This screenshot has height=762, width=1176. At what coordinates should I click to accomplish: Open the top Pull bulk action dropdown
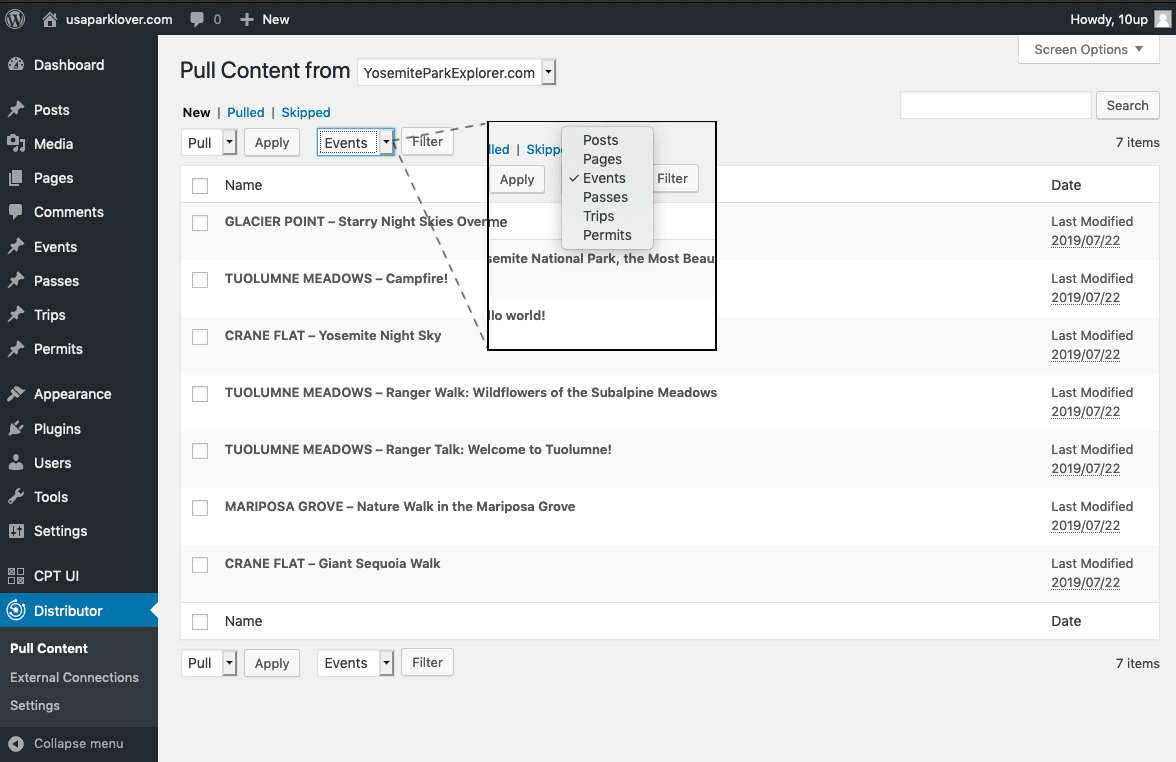pyautogui.click(x=209, y=142)
